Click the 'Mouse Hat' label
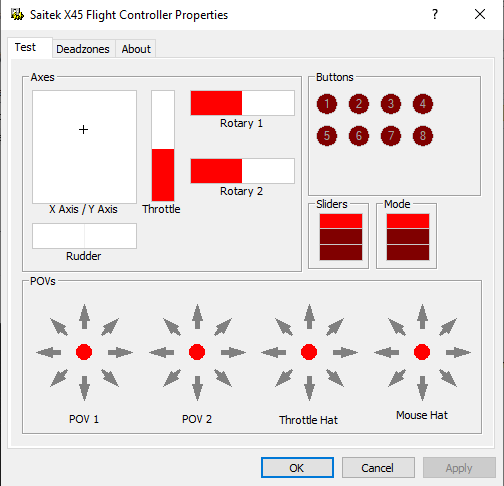Viewport: 504px width, 486px height. [x=422, y=415]
